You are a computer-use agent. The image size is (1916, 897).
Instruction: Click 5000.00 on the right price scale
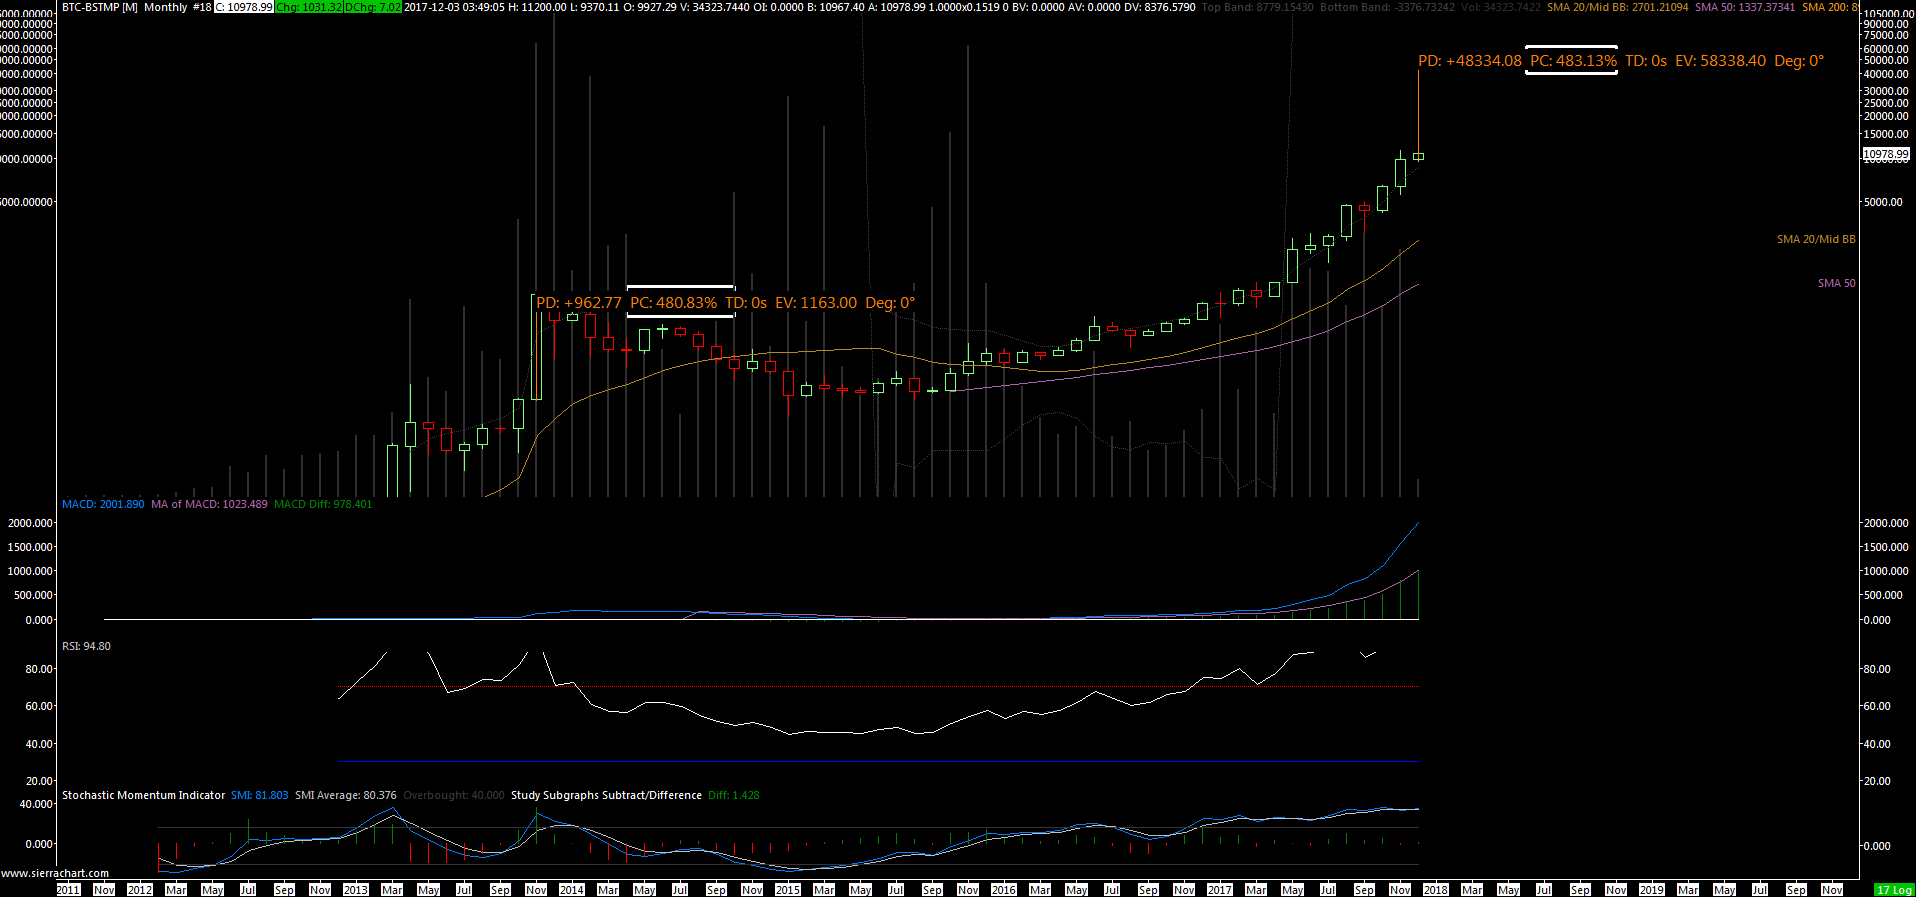[x=1884, y=202]
